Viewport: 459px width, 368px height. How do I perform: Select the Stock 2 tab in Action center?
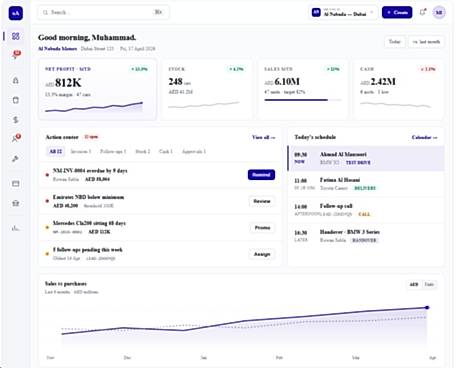[x=143, y=152]
